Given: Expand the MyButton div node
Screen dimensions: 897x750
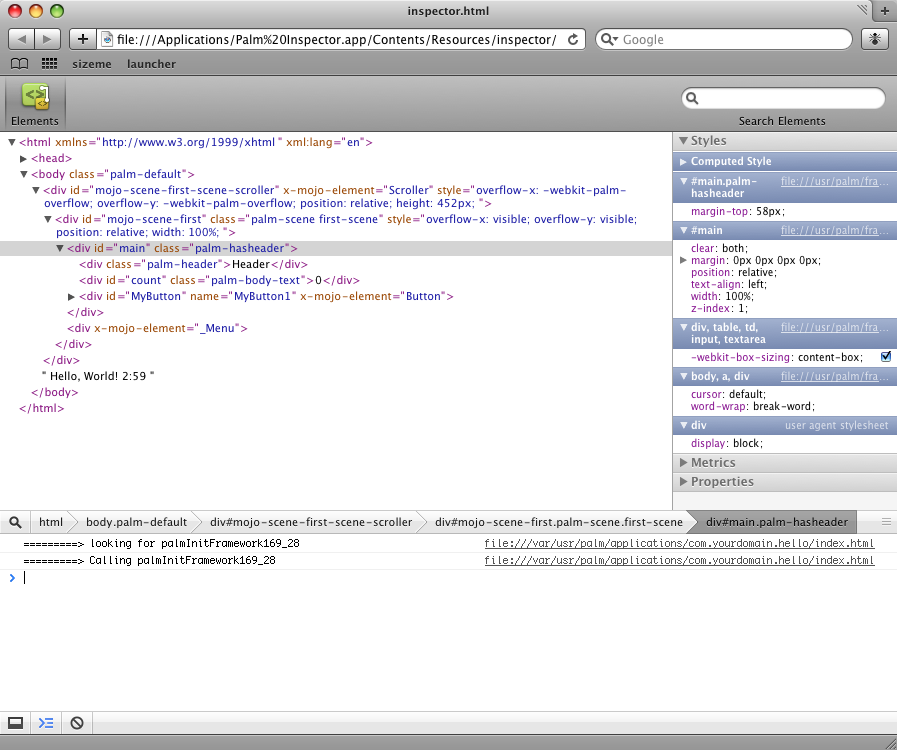Looking at the screenshot, I should [71, 297].
